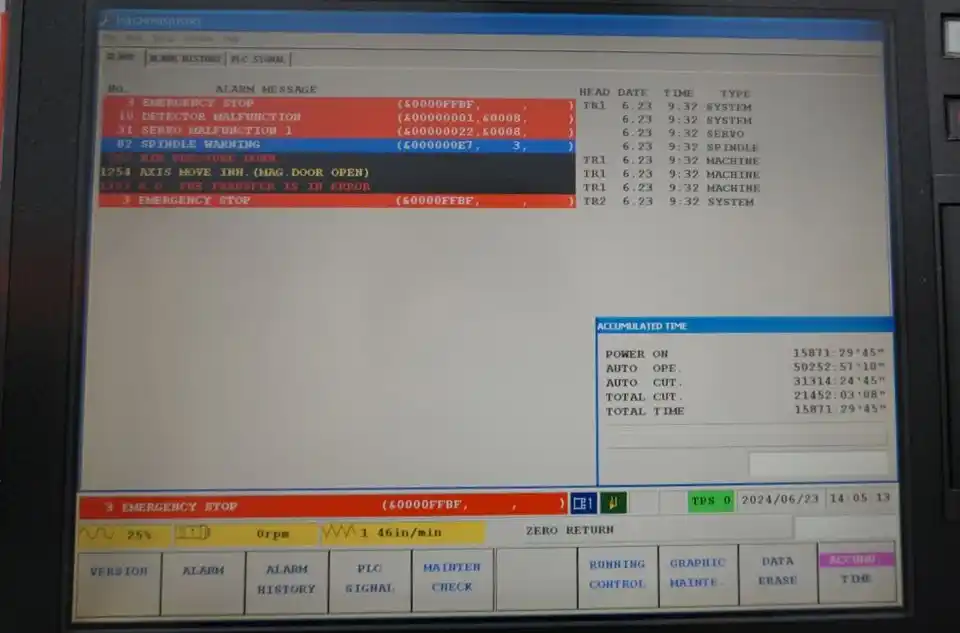This screenshot has height=633, width=960.
Task: Click the green TPS 0 indicator
Action: click(711, 500)
